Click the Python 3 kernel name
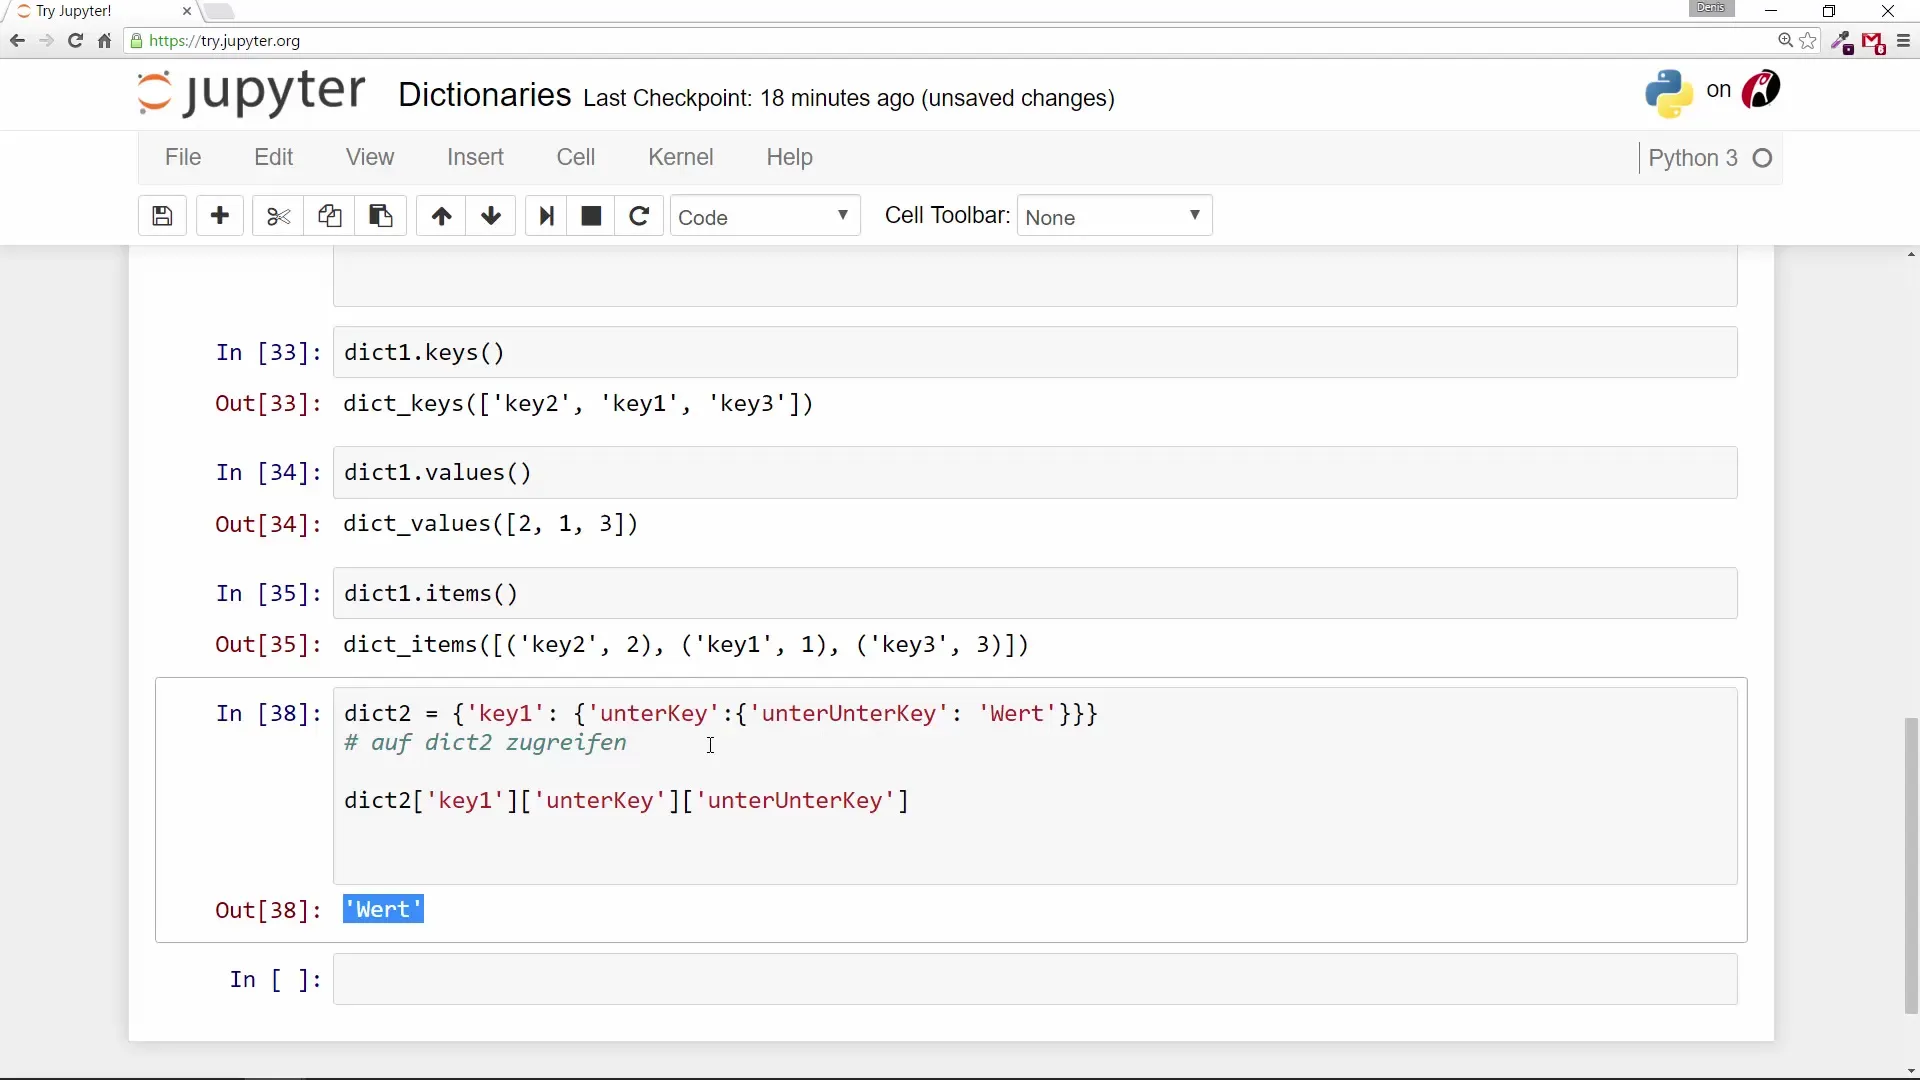Screen dimensions: 1920x1080 (x=1692, y=158)
